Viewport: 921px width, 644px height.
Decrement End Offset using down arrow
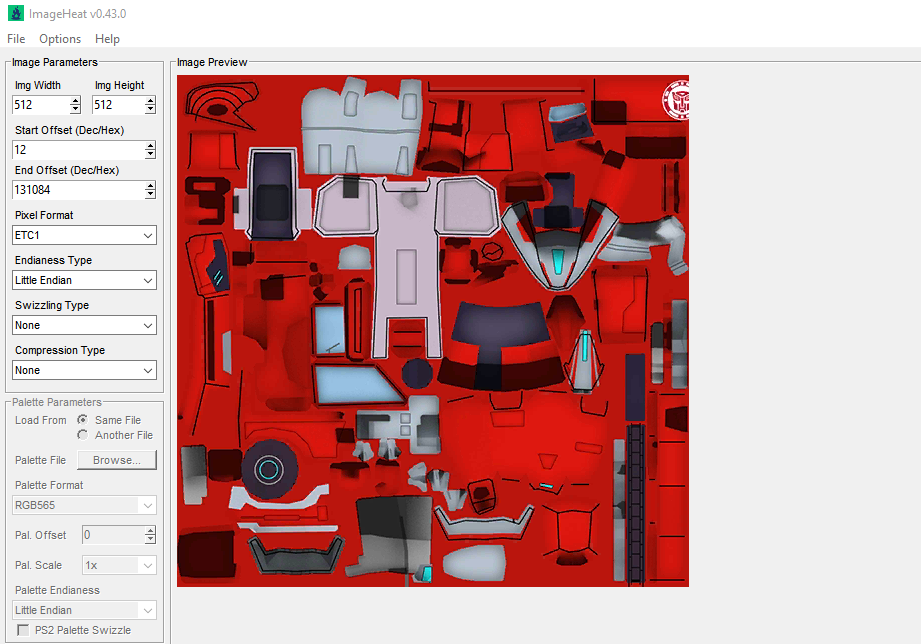pyautogui.click(x=150, y=194)
